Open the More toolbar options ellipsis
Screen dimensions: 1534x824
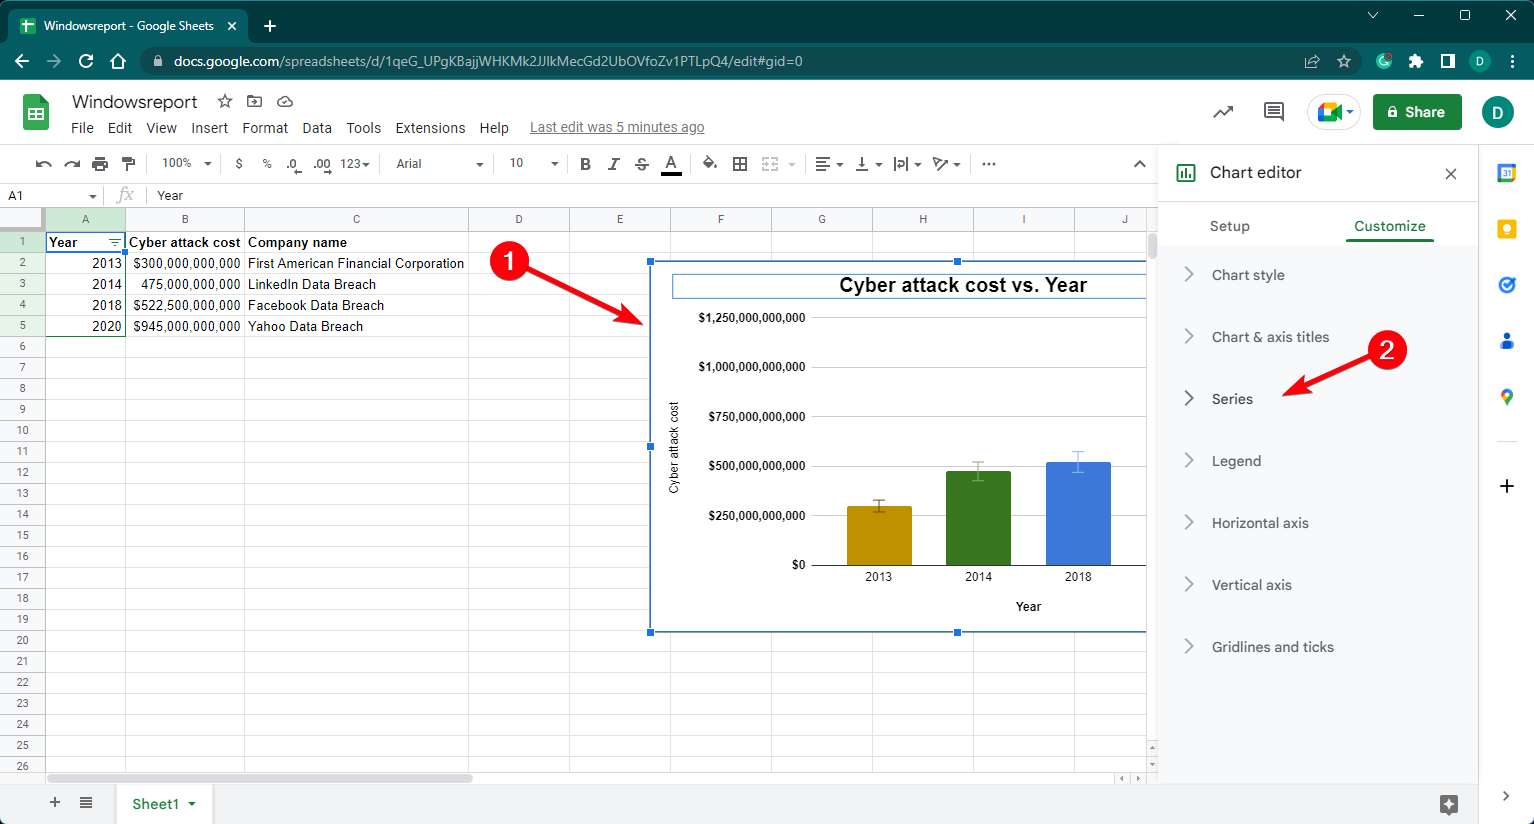pos(989,164)
